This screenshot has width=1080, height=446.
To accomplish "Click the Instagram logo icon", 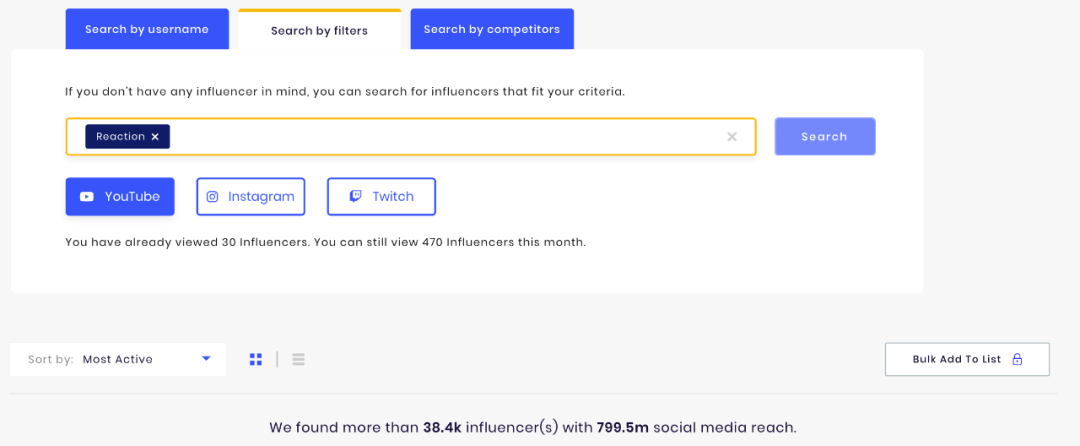I will click(x=213, y=197).
